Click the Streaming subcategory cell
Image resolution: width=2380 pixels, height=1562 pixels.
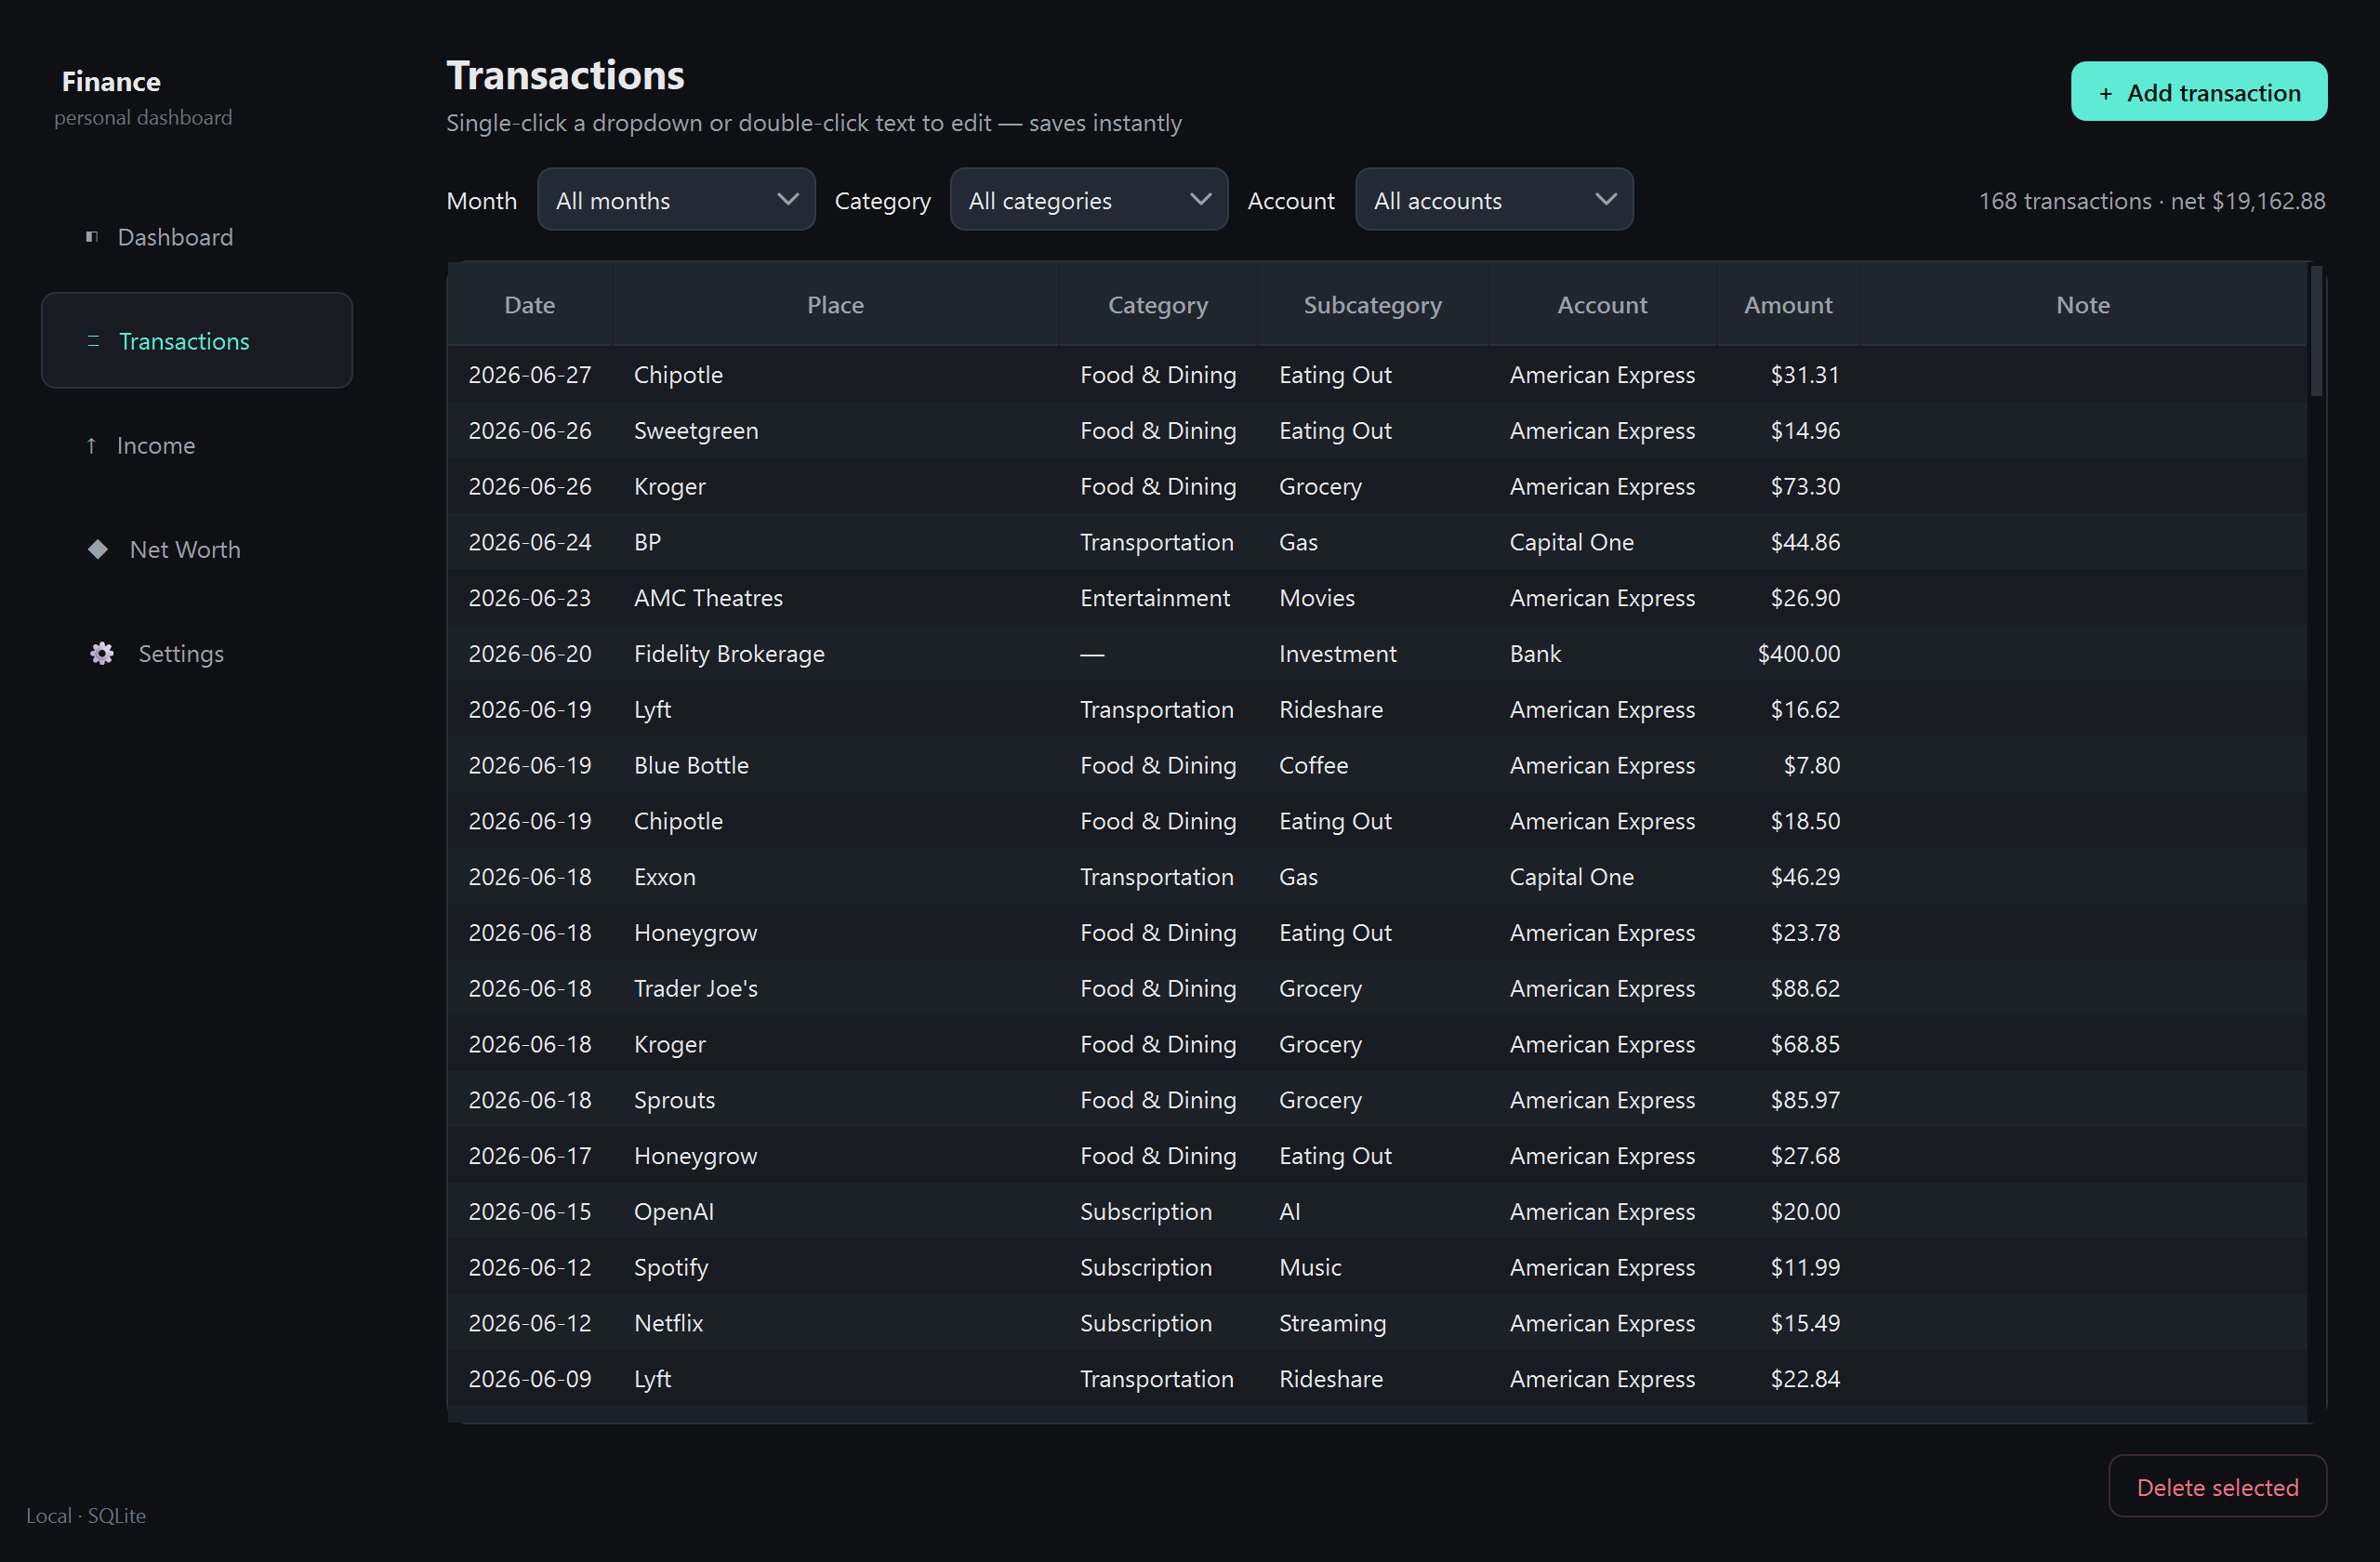[x=1372, y=1323]
